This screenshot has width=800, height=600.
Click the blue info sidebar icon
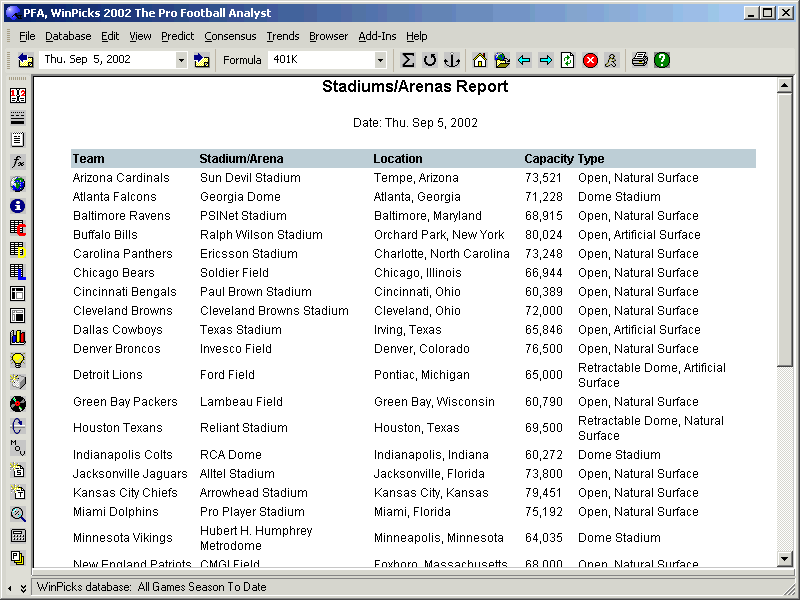click(x=18, y=206)
